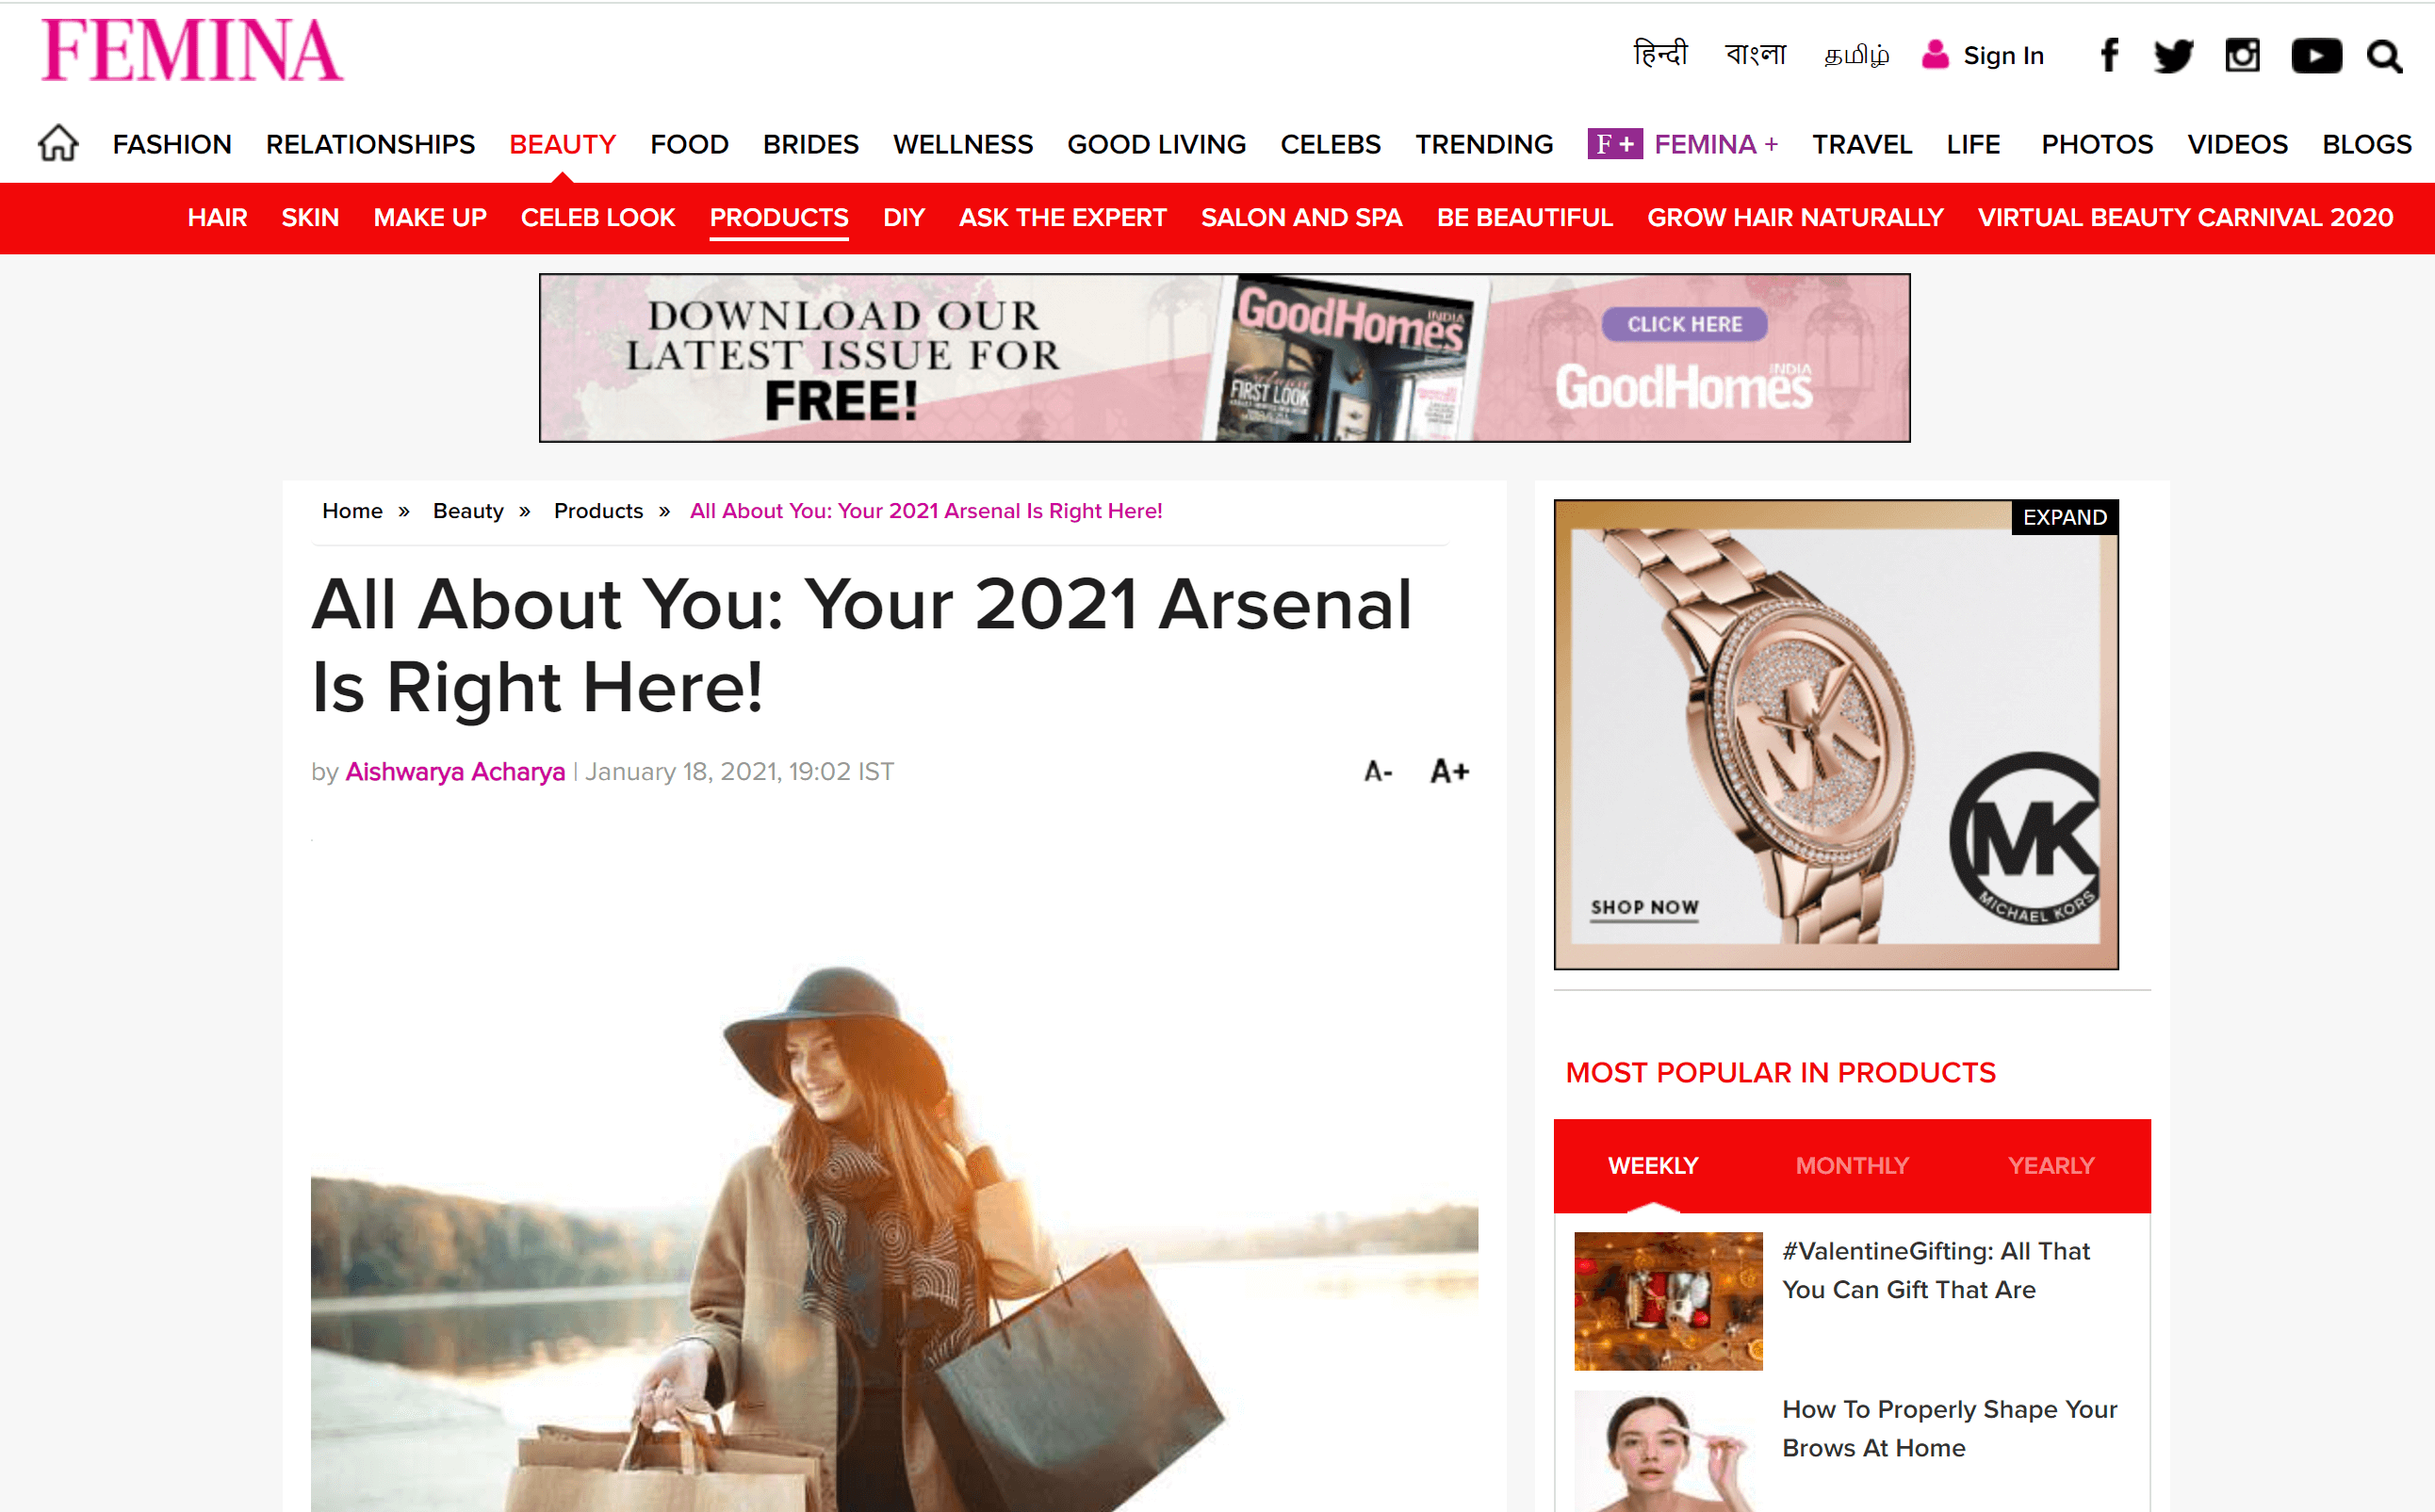Open the Instagram icon in header
The image size is (2435, 1512).
[x=2242, y=55]
